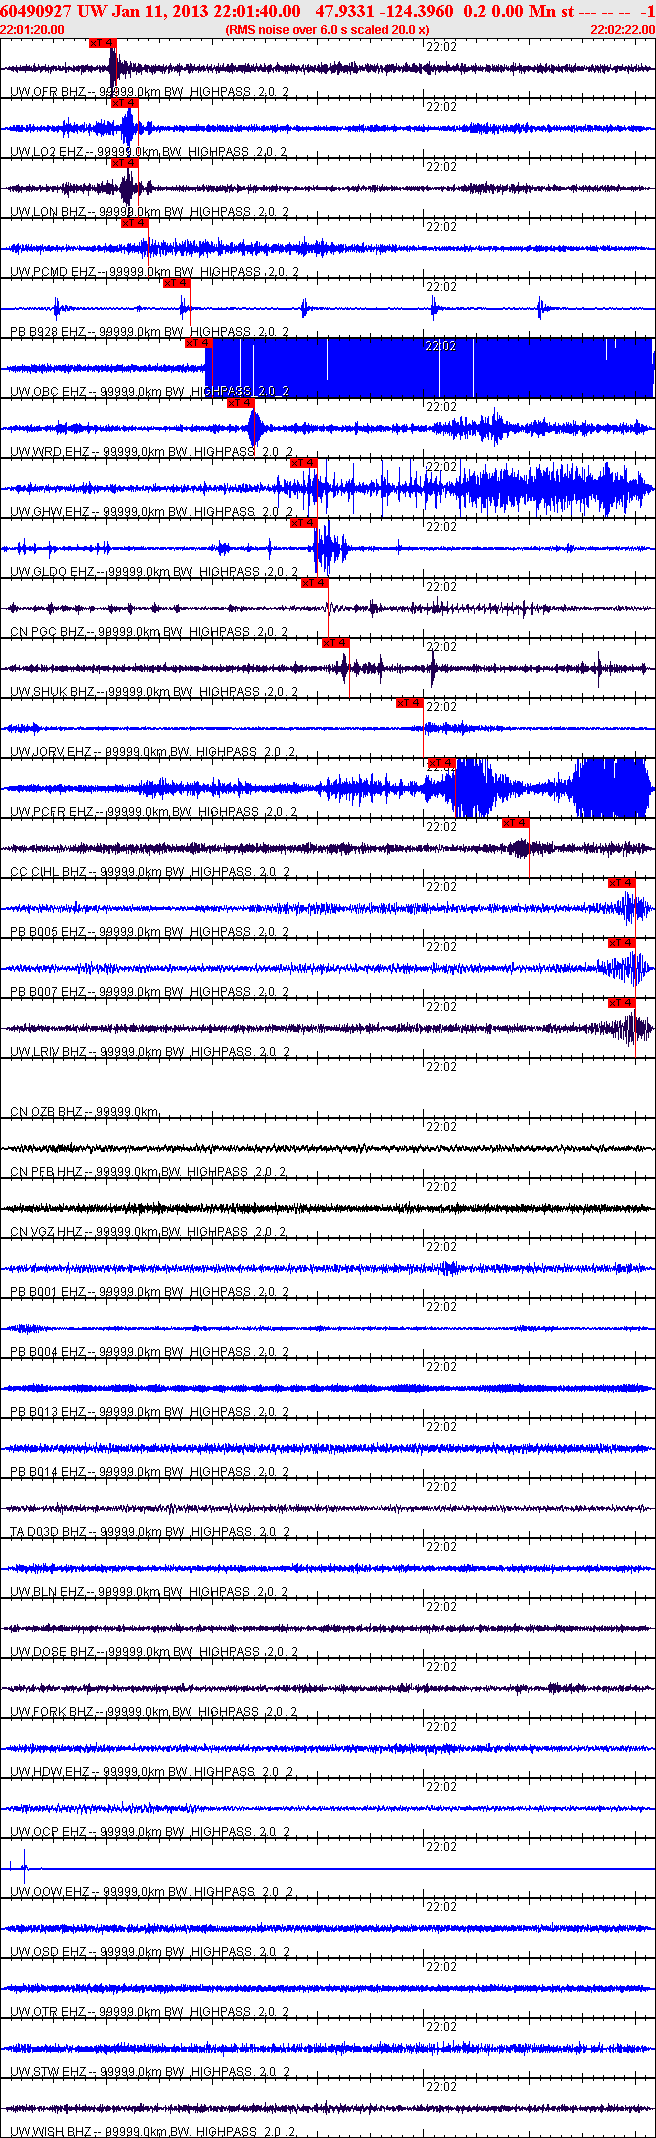The width and height of the screenshot is (656, 2138).
Task: Select station label "TA.D03D BHZ"
Action: tap(48, 1532)
